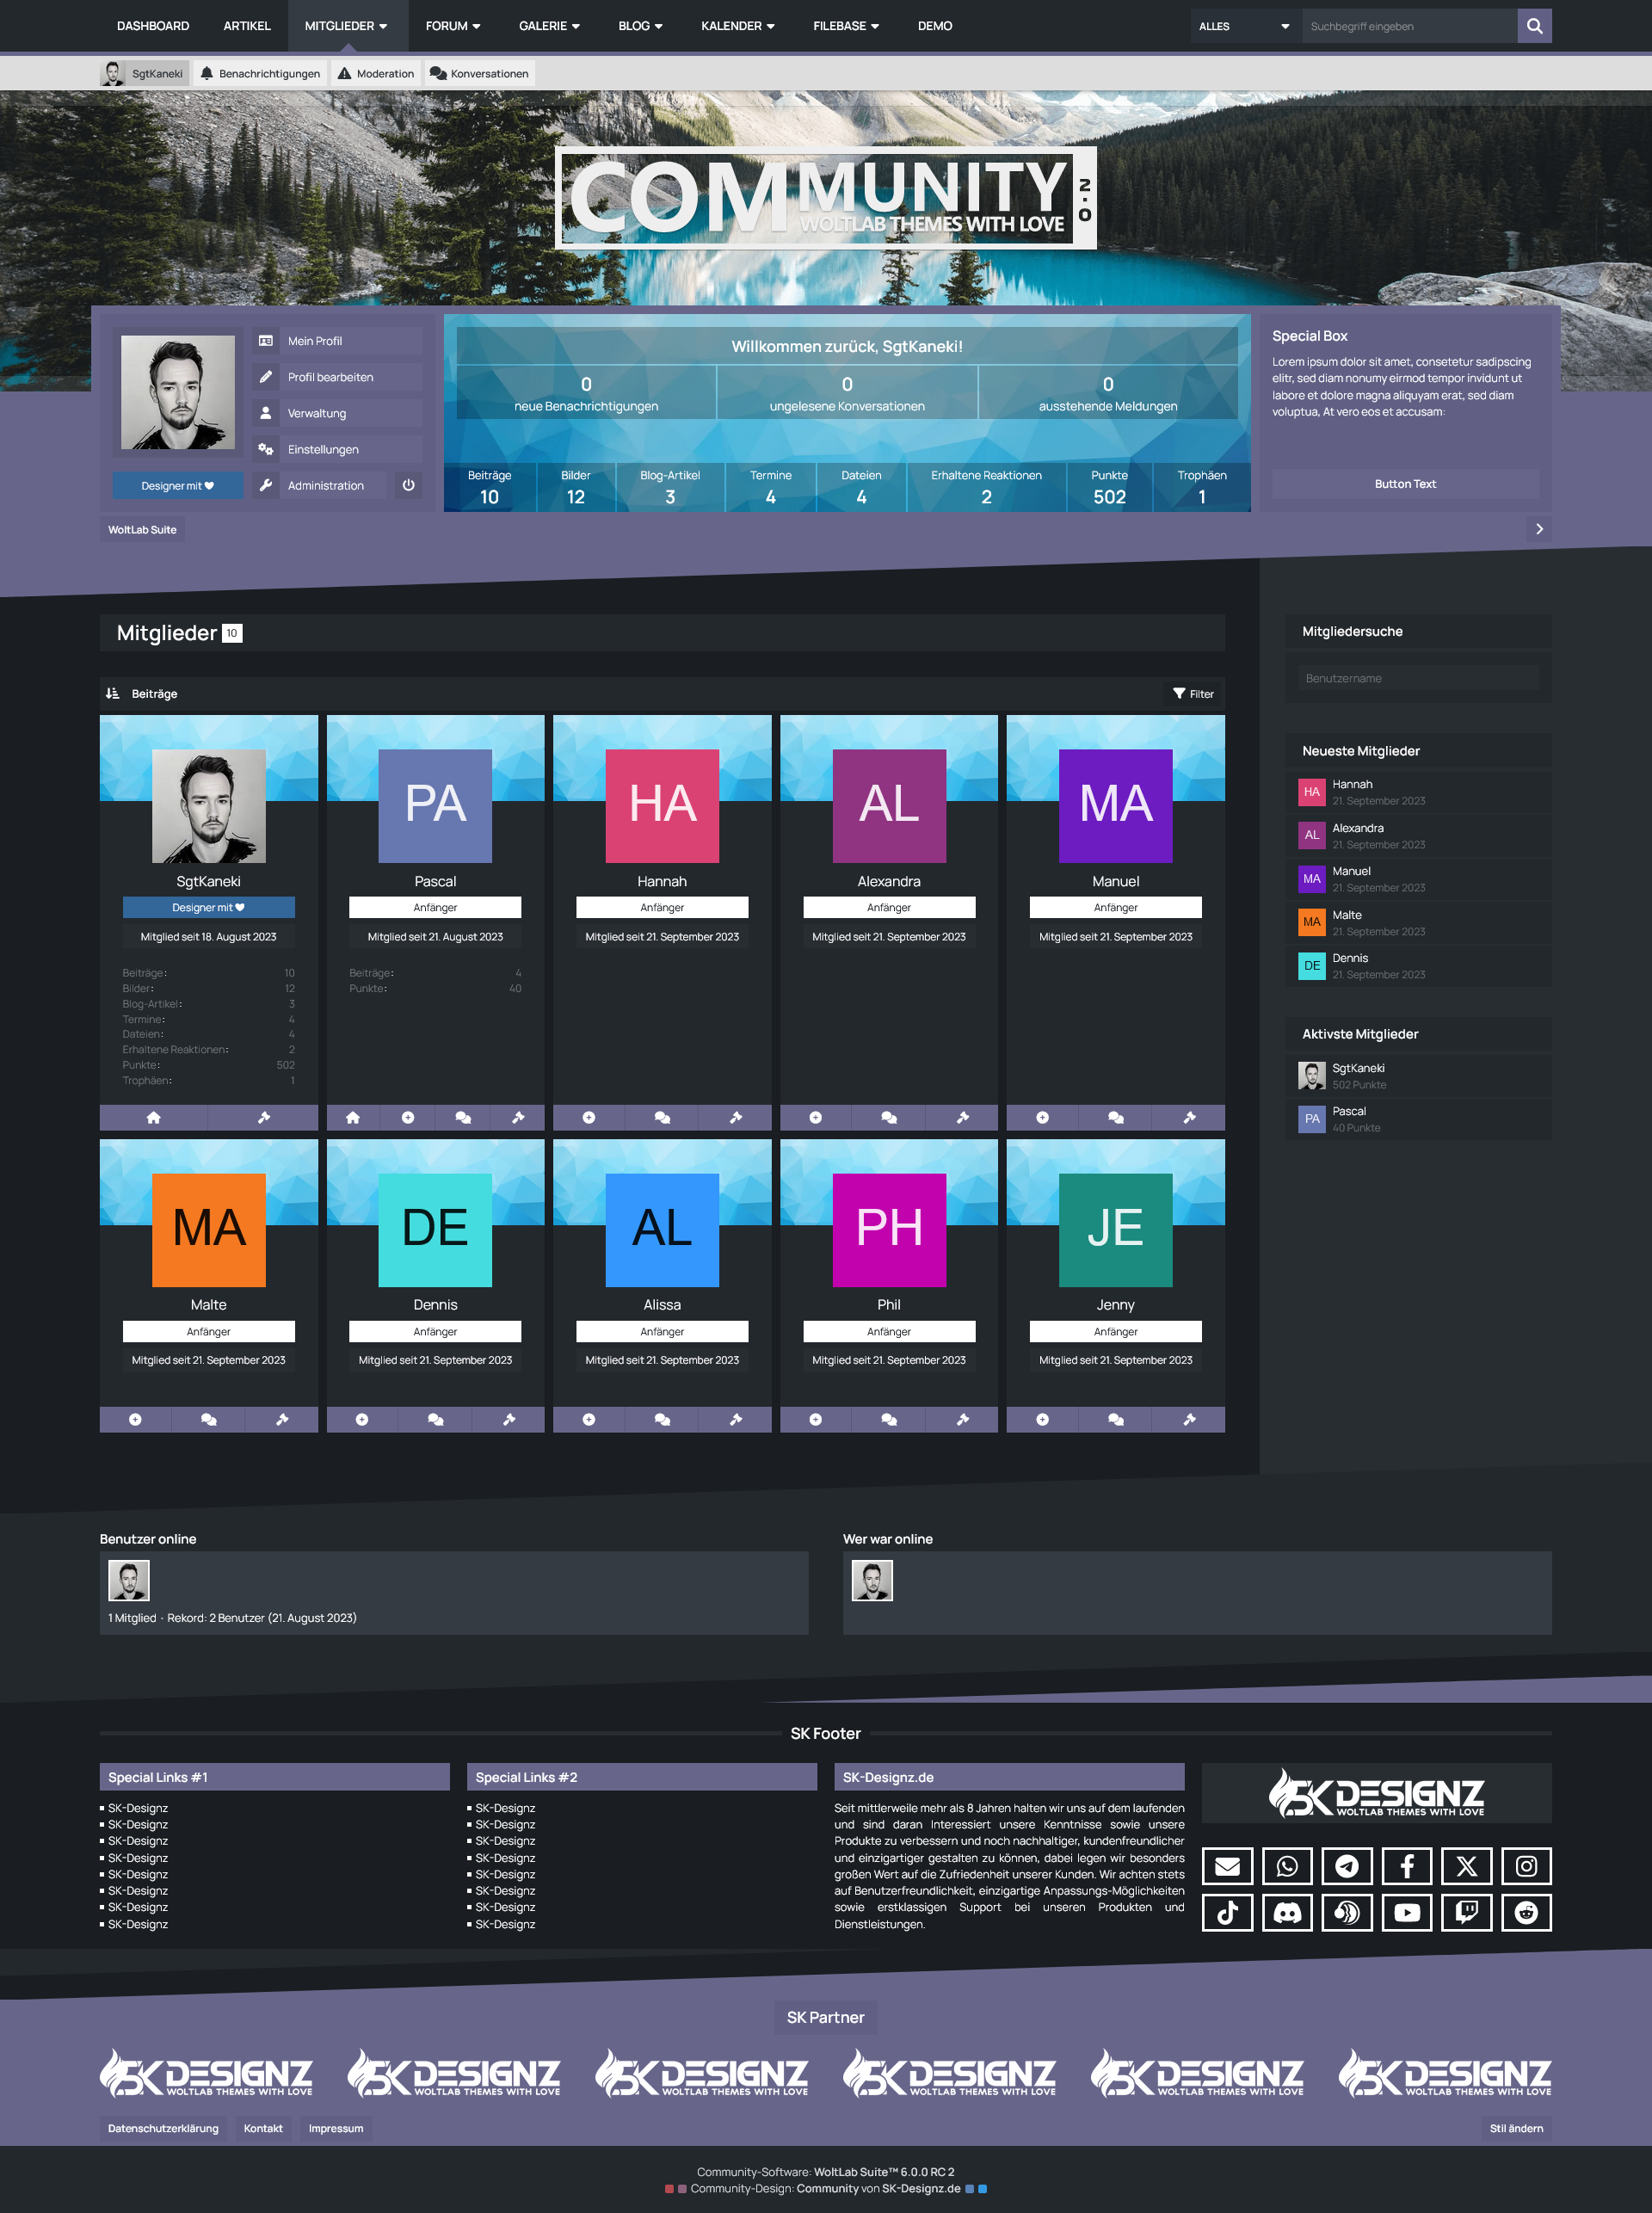The width and height of the screenshot is (1652, 2213).
Task: Open the Impressum footer link
Action: (335, 2128)
